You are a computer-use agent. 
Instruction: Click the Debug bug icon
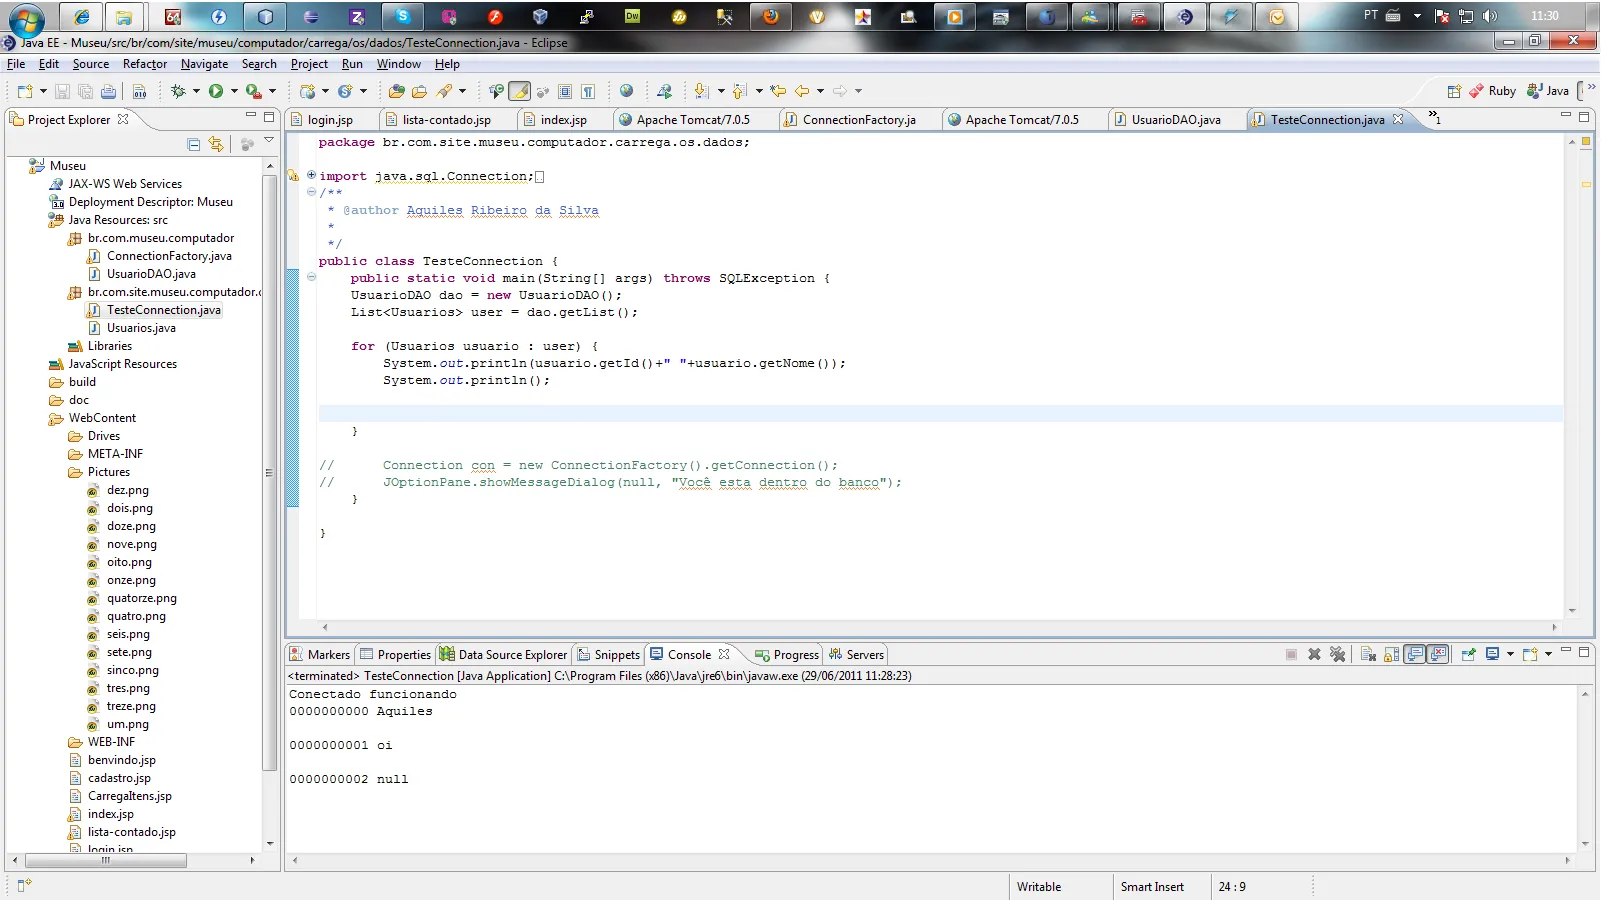click(x=178, y=91)
